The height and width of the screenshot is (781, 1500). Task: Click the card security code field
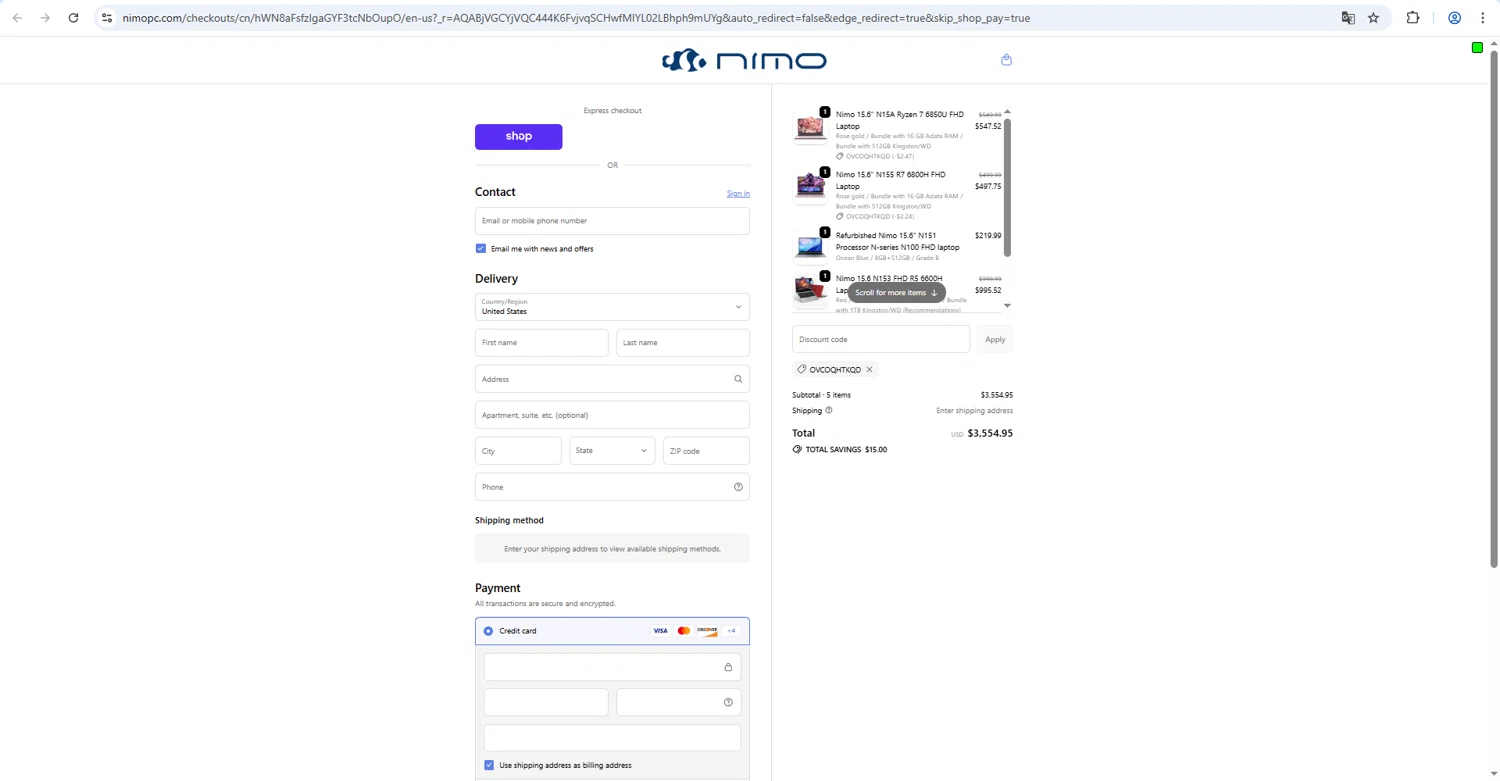click(679, 702)
